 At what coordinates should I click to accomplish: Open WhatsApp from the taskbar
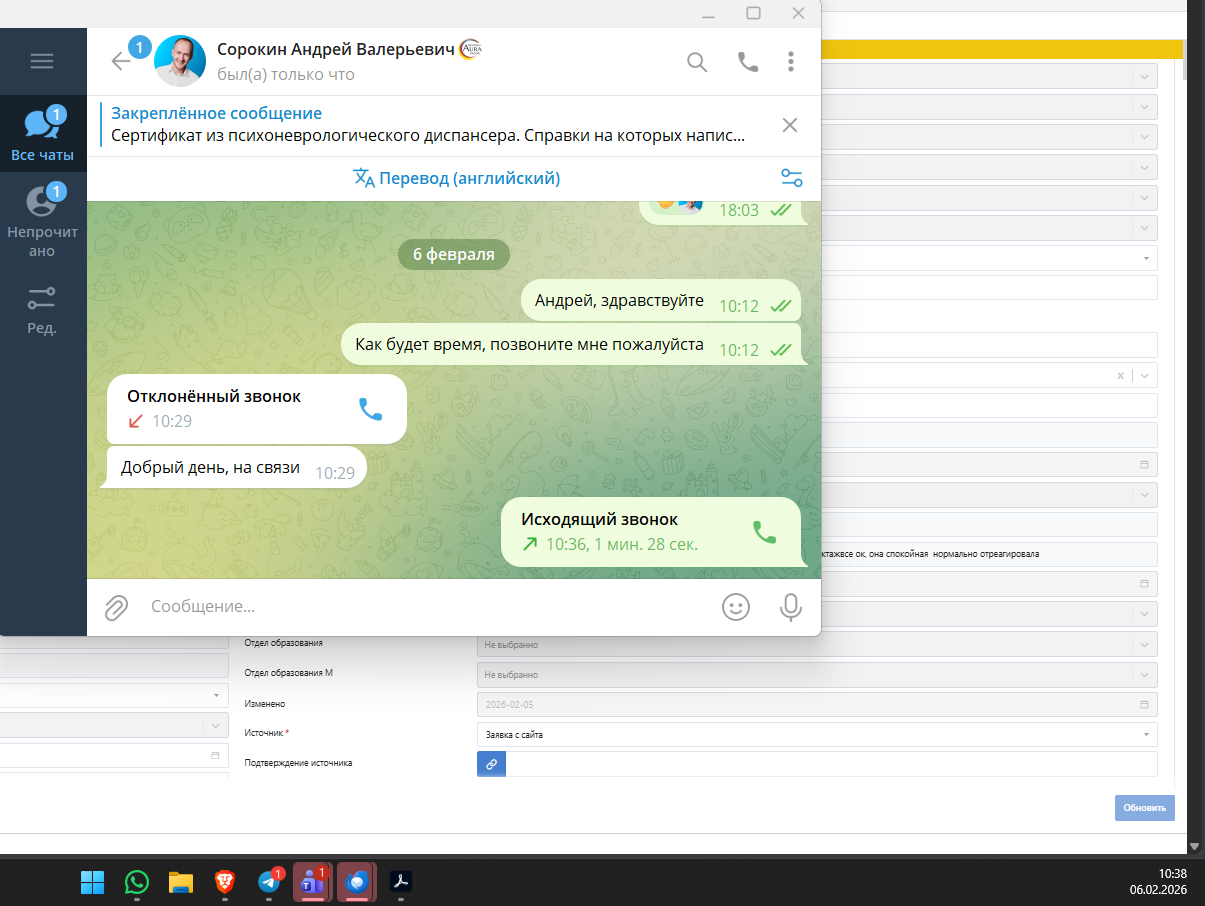click(136, 882)
